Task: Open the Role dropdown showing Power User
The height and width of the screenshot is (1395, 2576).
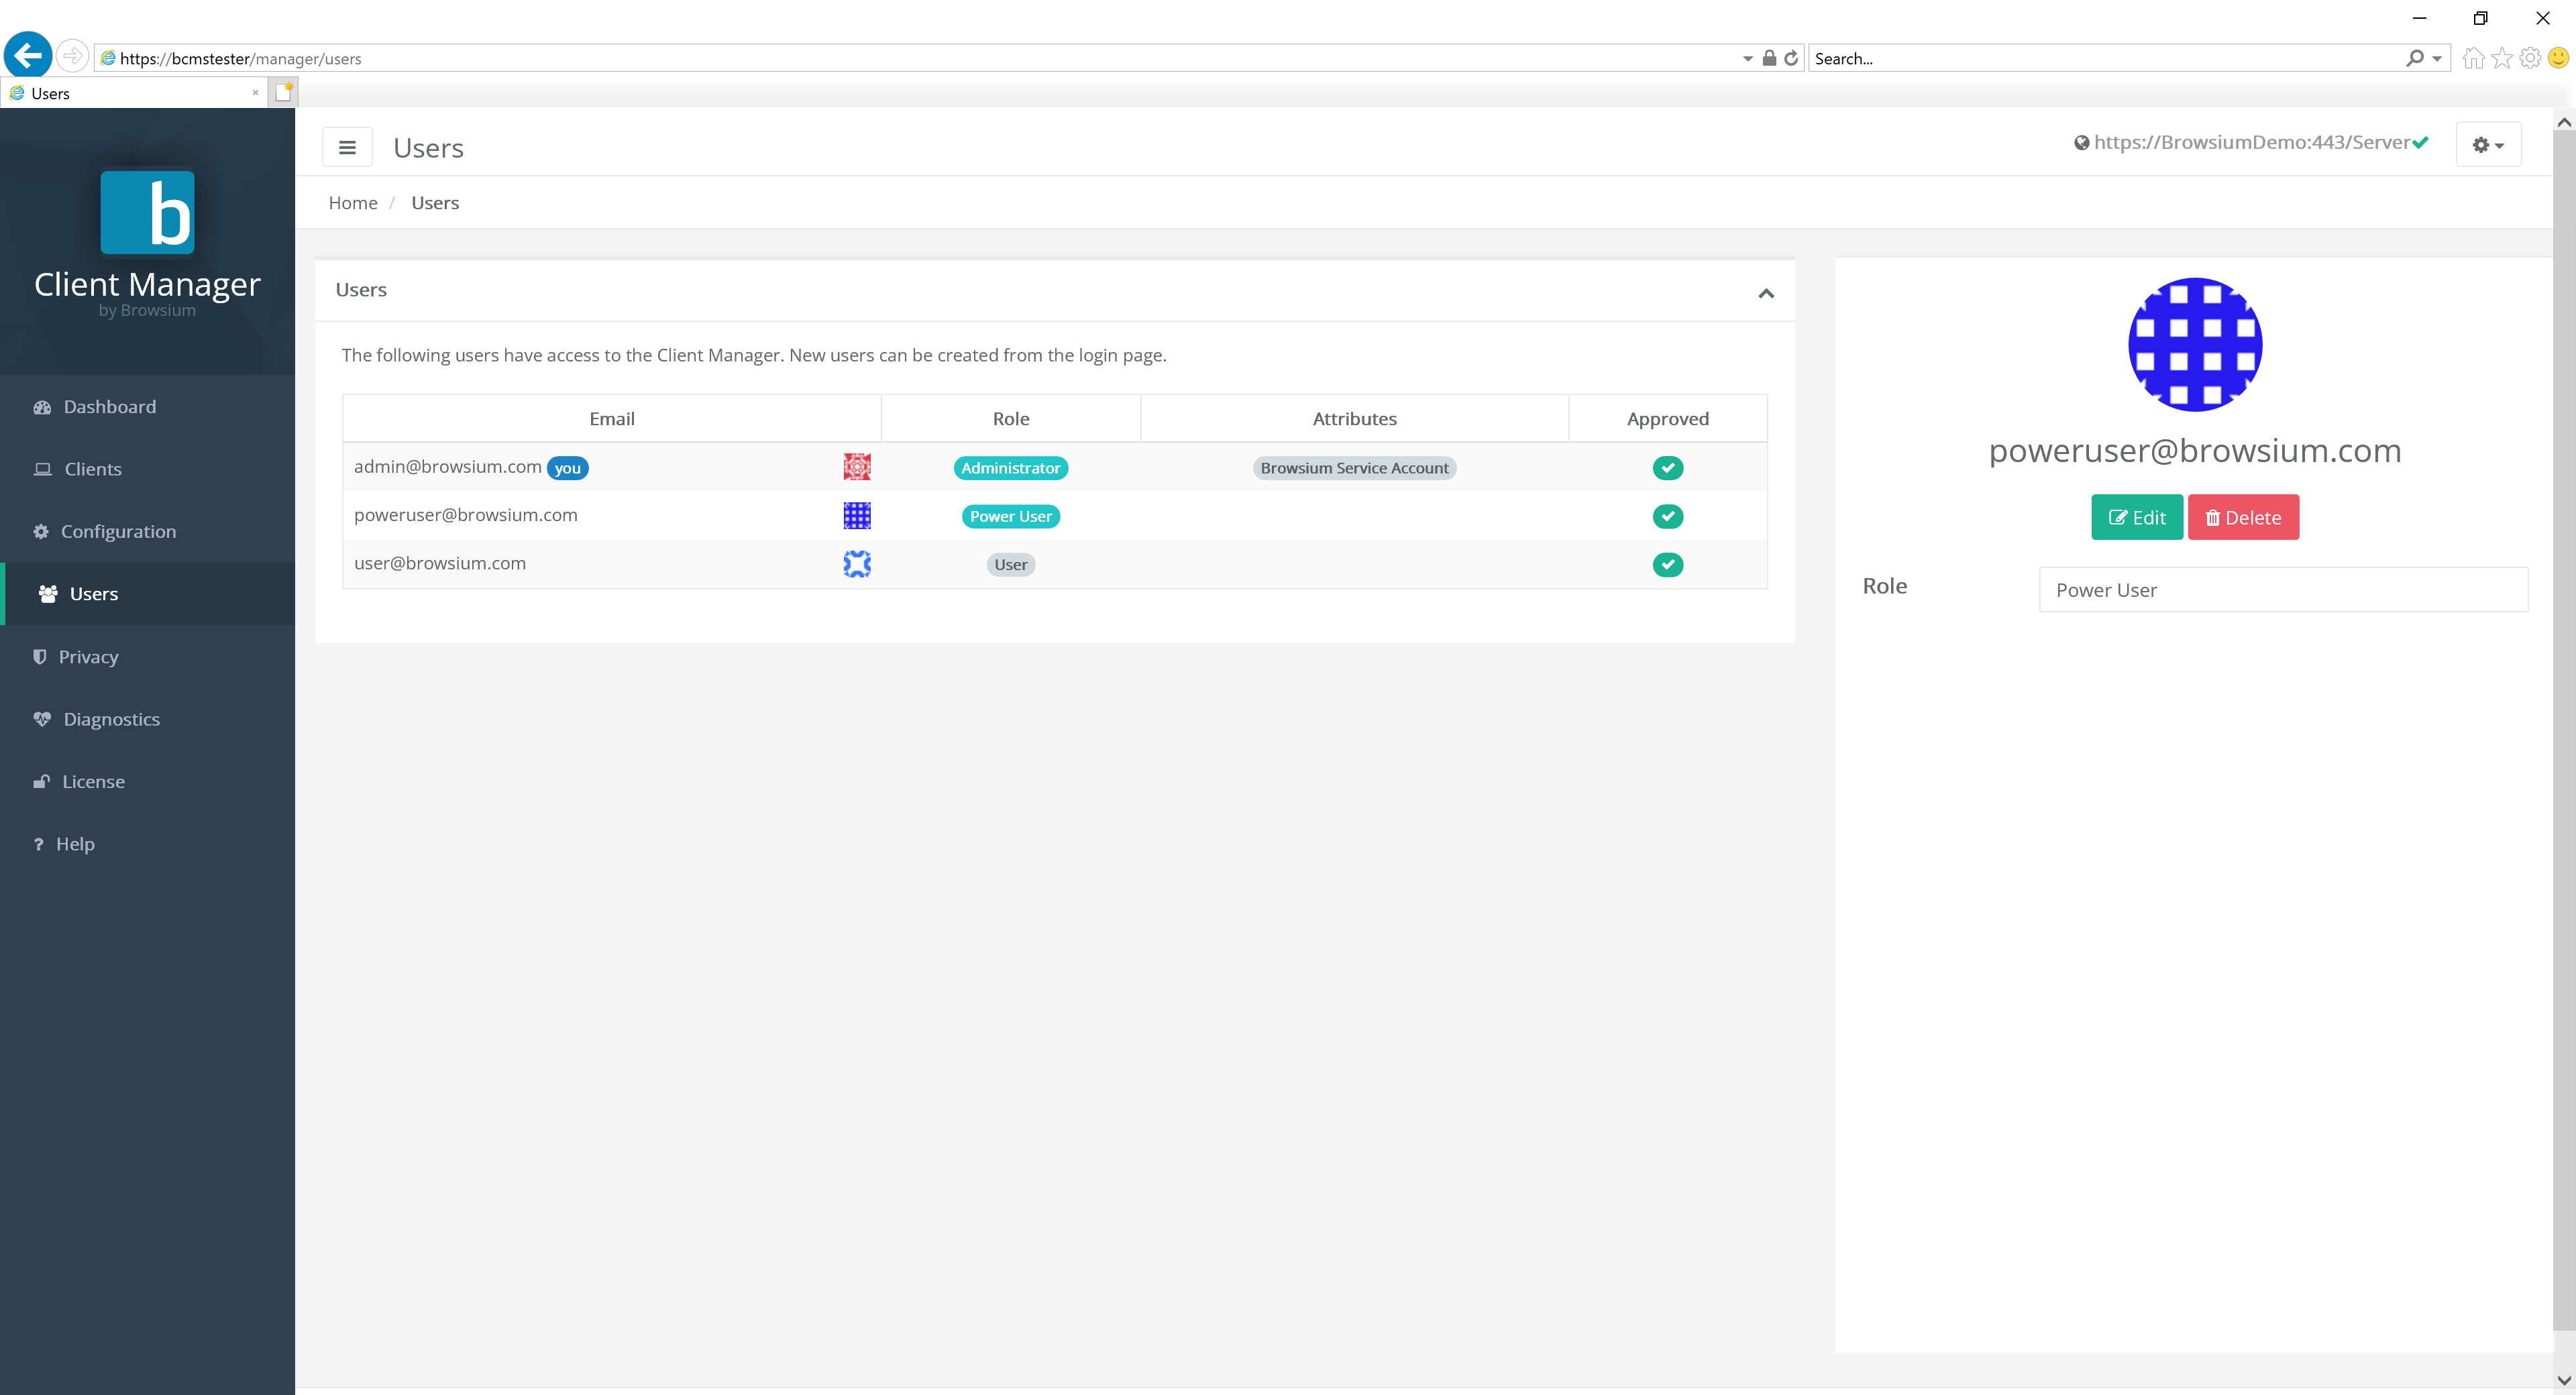Action: (2283, 589)
